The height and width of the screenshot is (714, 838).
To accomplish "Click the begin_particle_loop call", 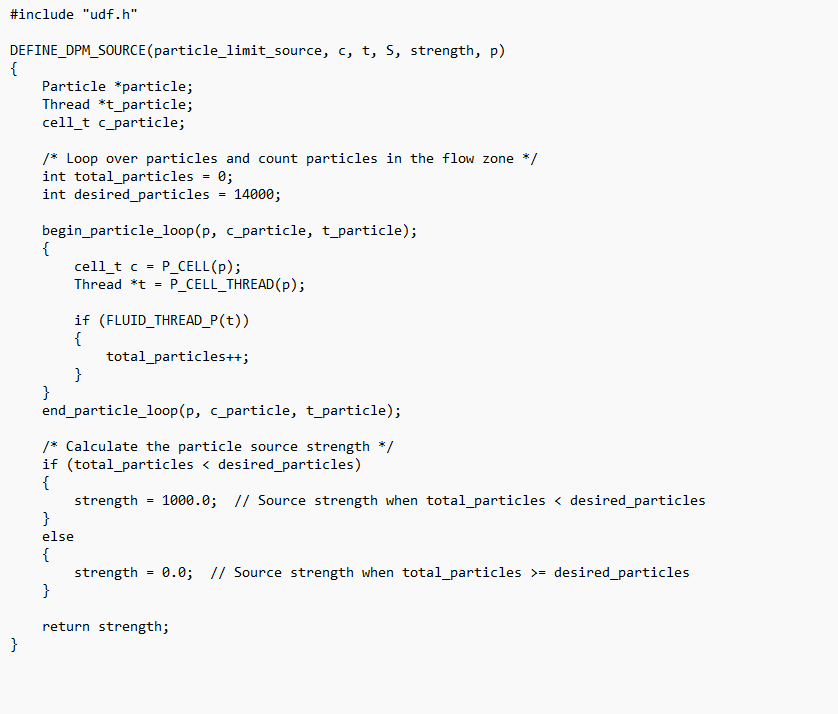I will tap(120, 230).
